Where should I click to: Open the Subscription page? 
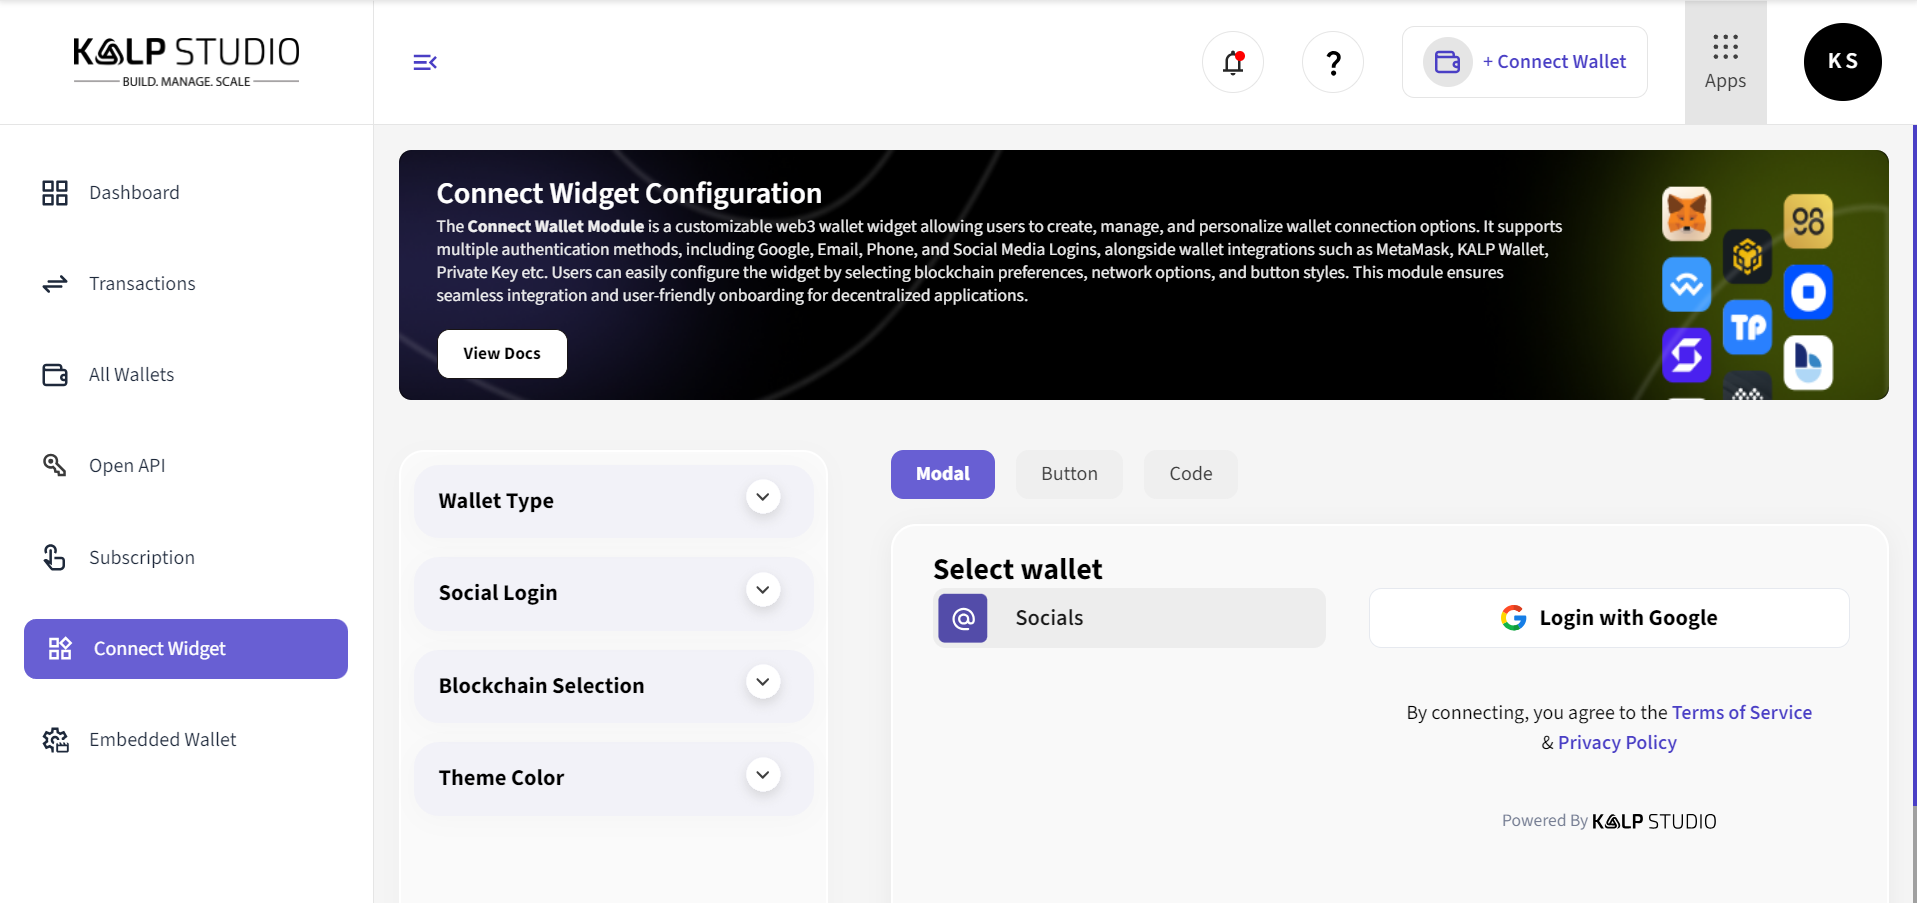141,558
